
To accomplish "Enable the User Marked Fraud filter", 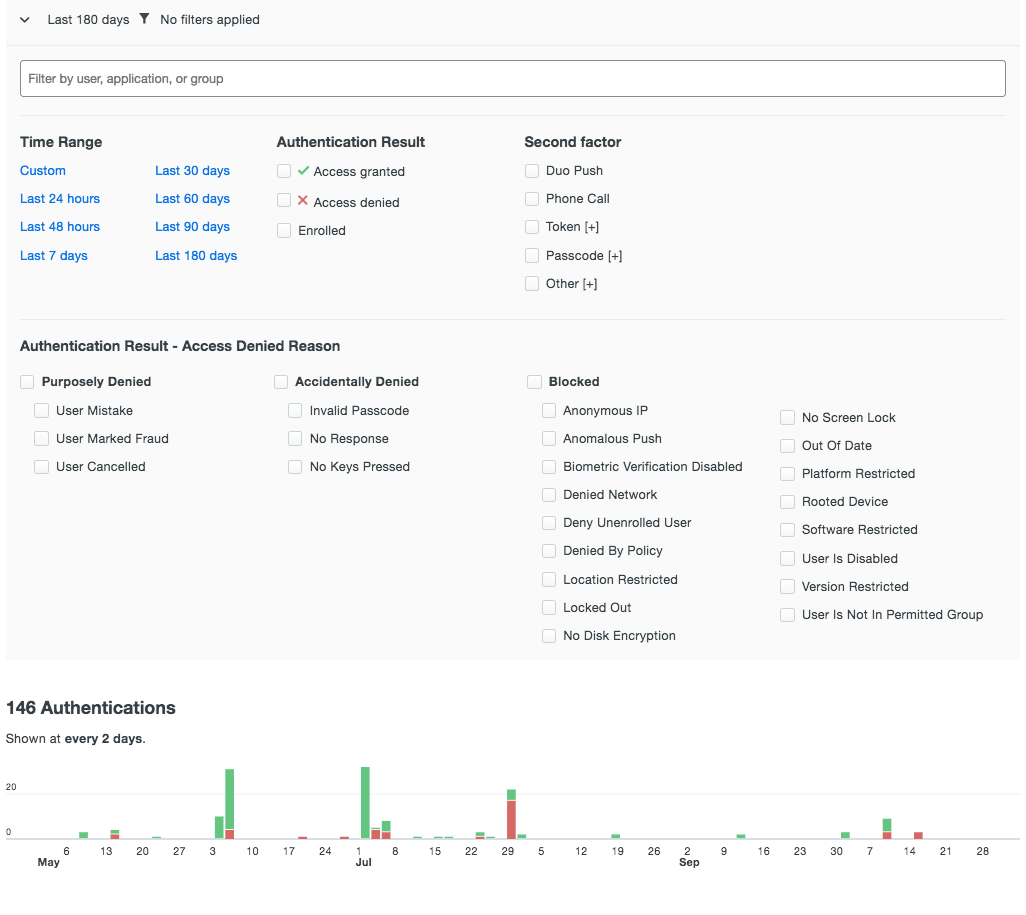I will tap(41, 438).
